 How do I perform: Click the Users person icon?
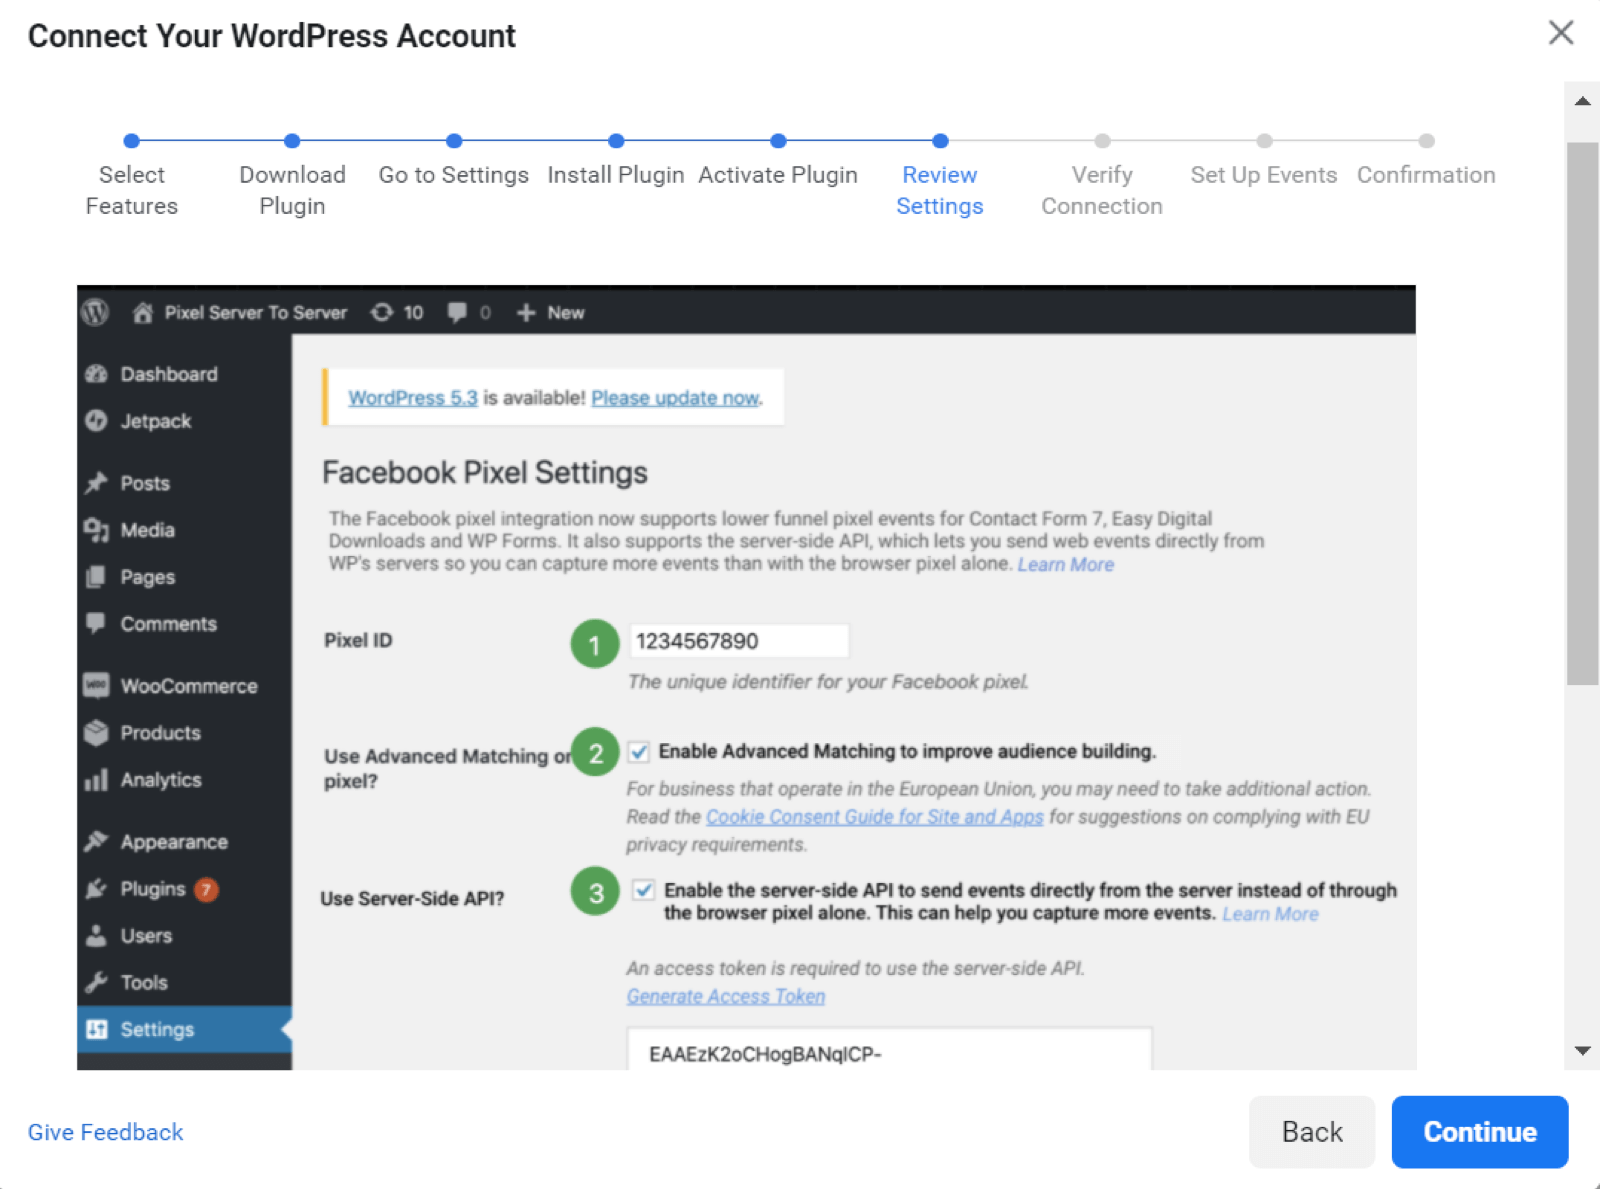[96, 935]
